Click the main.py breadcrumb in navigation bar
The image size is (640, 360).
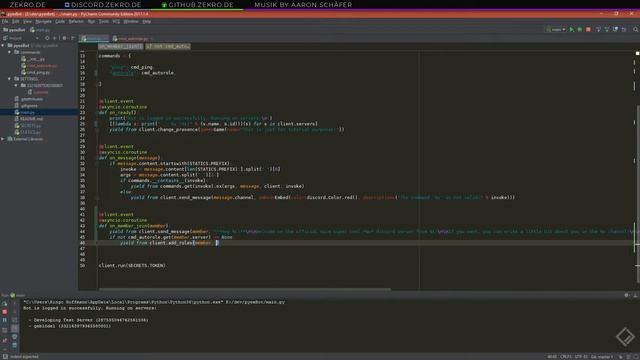click(40, 30)
